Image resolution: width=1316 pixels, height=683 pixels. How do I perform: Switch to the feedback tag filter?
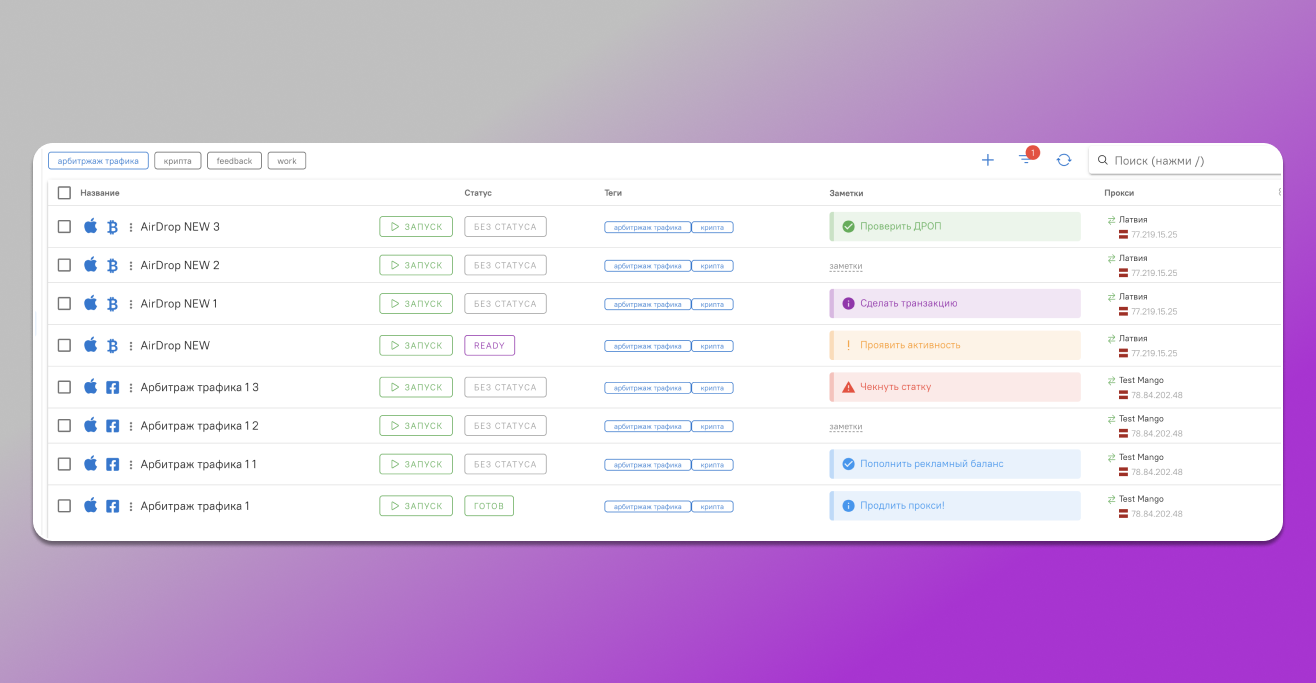click(234, 161)
